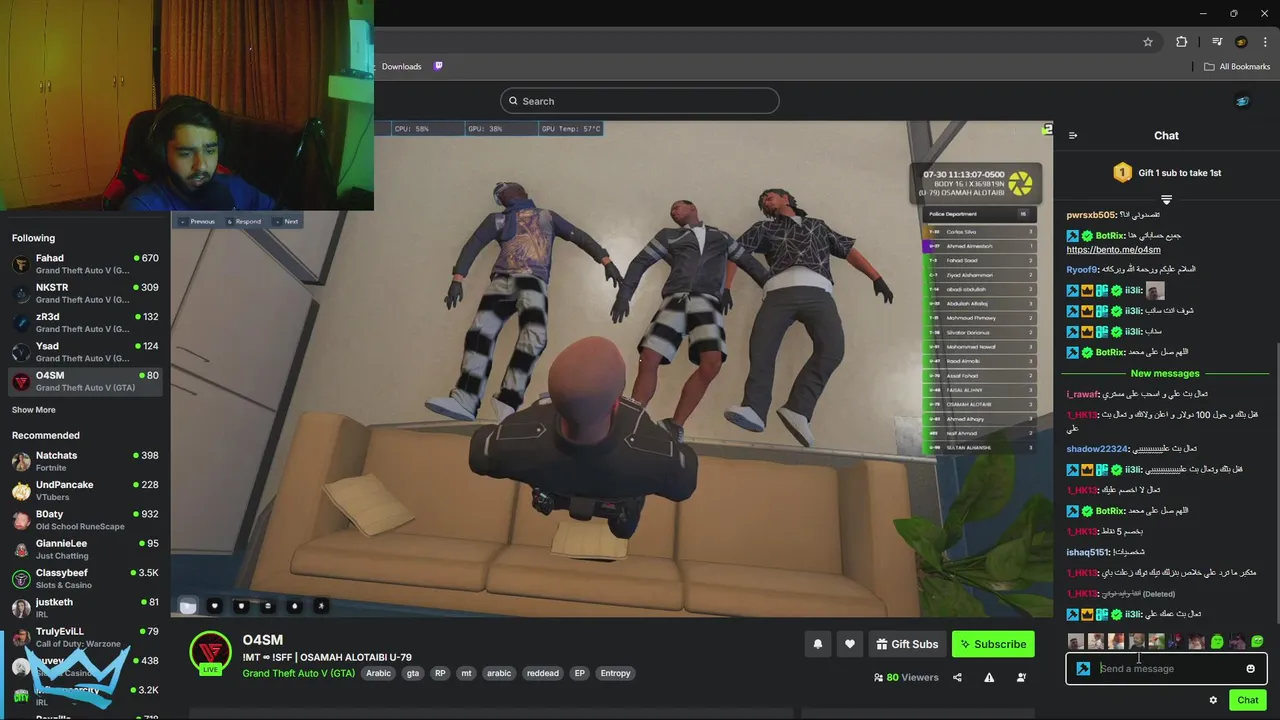The image size is (1280, 720).
Task: Open pwrsxb505 user in chat
Action: 1090,215
